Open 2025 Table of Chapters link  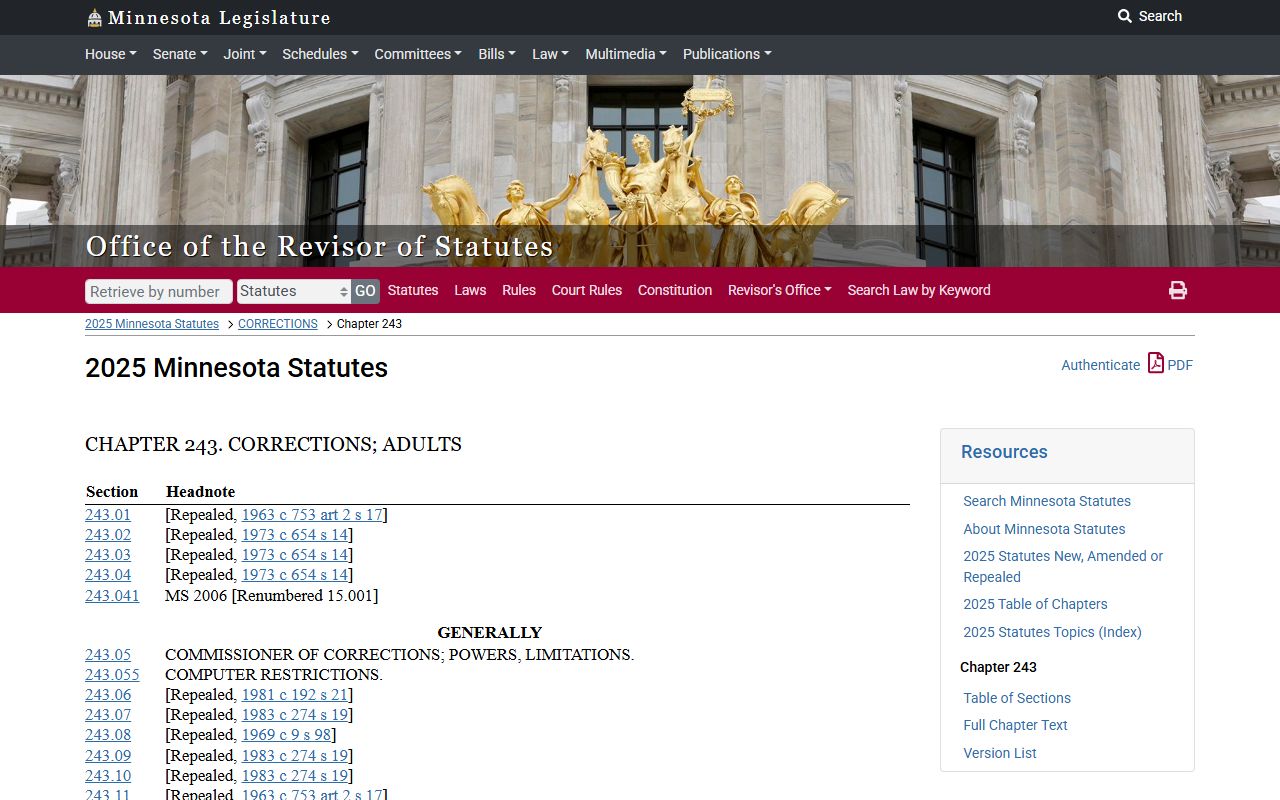coord(1035,604)
